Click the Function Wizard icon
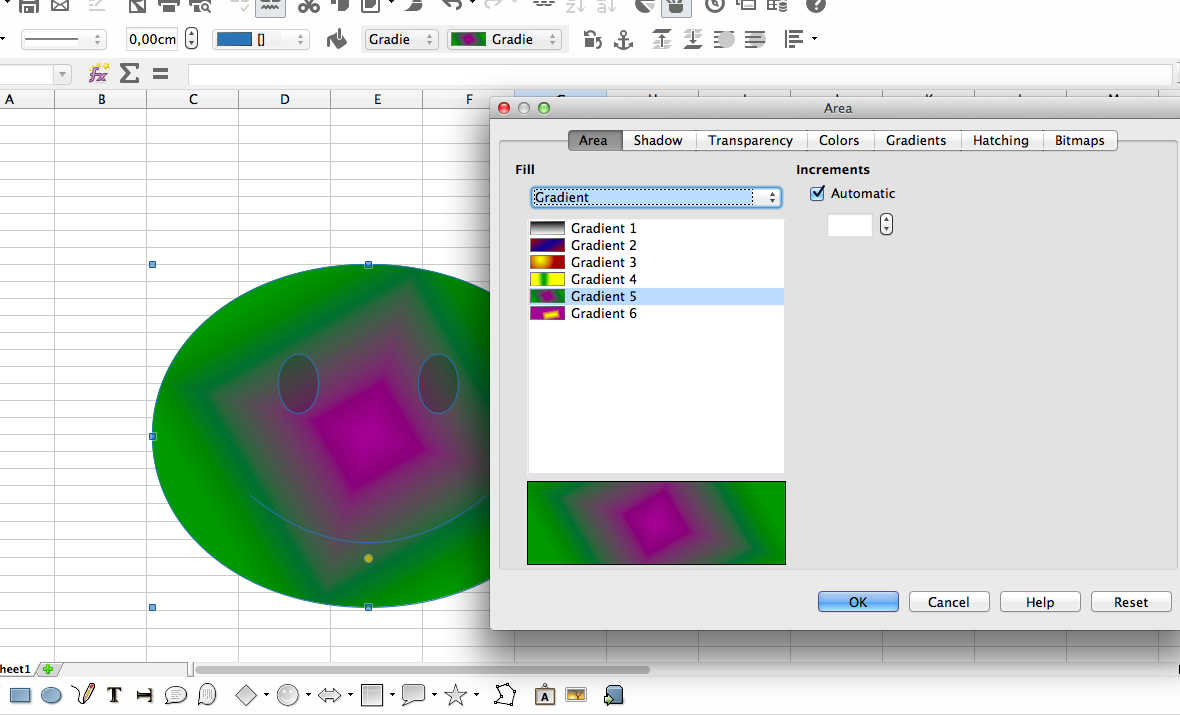1180x715 pixels. pos(98,73)
